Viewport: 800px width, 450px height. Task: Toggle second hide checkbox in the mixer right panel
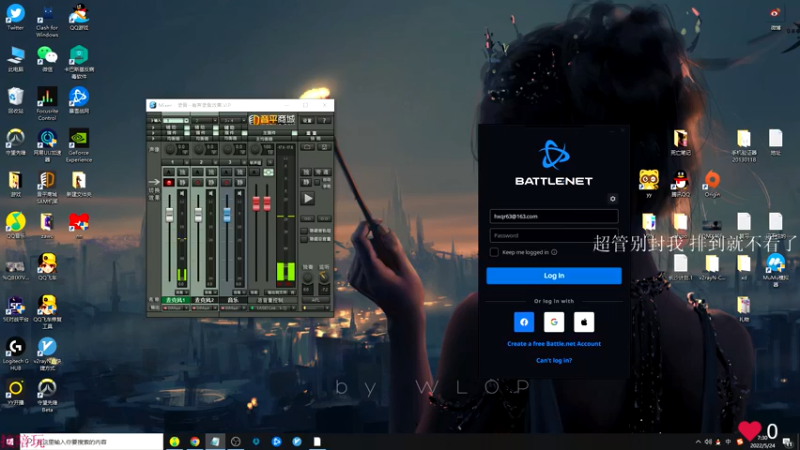[304, 239]
